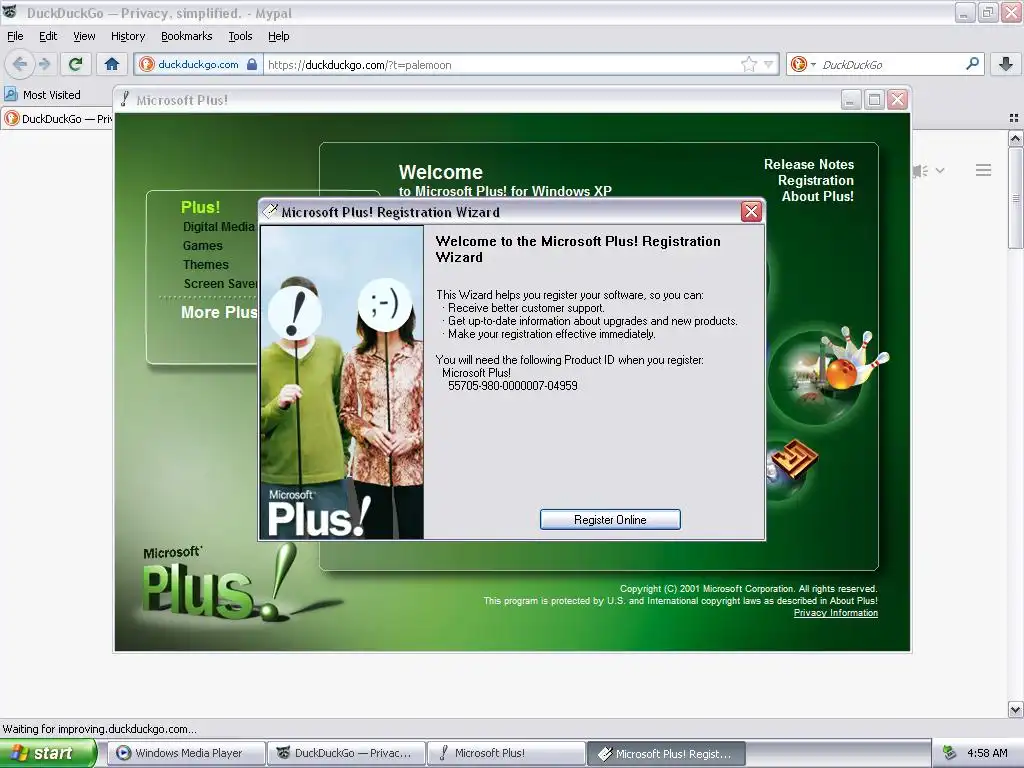The height and width of the screenshot is (768, 1024).
Task: Switch to Microsoft Plus! Registration taskbar item
Action: pos(666,754)
